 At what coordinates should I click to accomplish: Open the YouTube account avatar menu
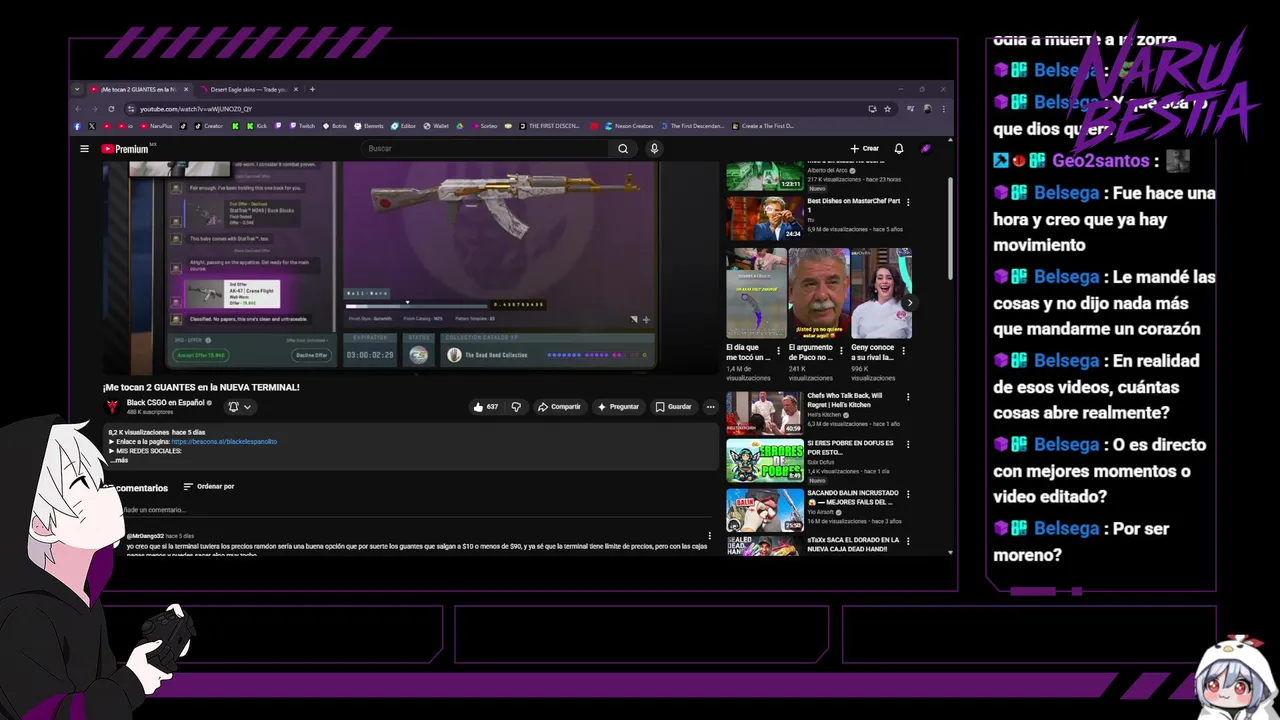click(926, 149)
